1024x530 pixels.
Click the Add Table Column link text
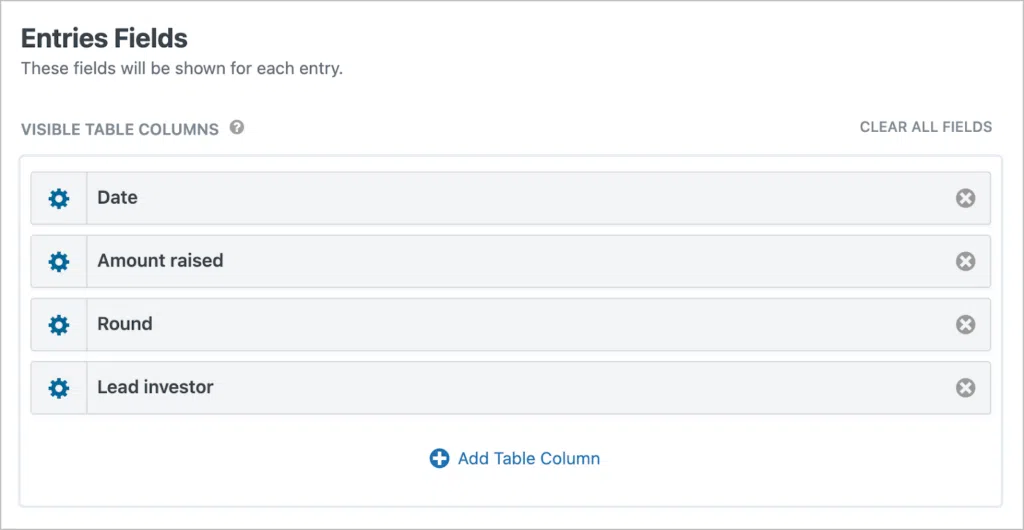[529, 459]
